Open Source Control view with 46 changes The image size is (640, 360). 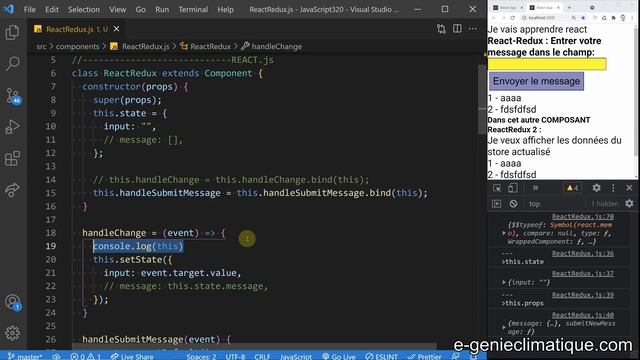[13, 96]
